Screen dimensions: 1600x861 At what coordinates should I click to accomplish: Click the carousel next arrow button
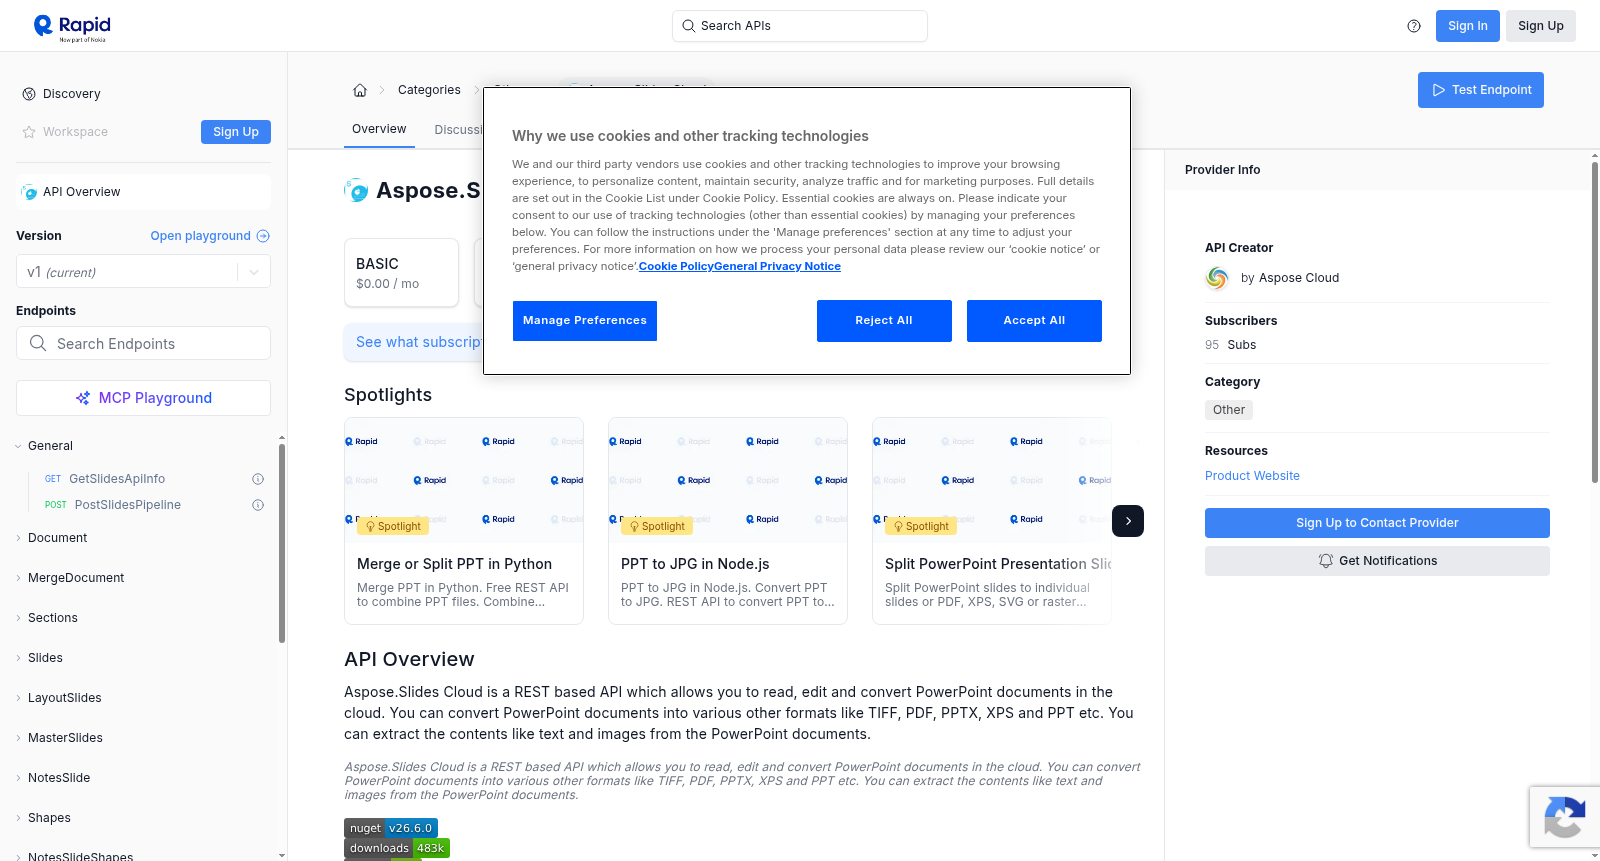(1128, 521)
